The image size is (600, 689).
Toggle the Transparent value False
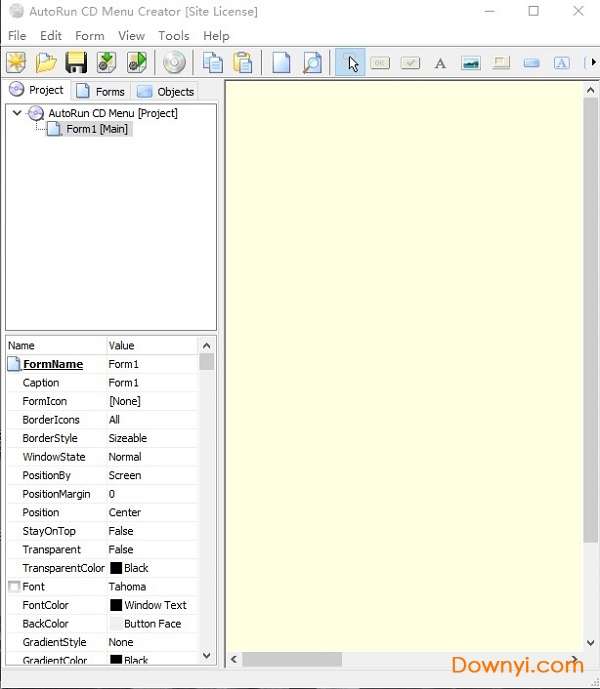(x=121, y=549)
